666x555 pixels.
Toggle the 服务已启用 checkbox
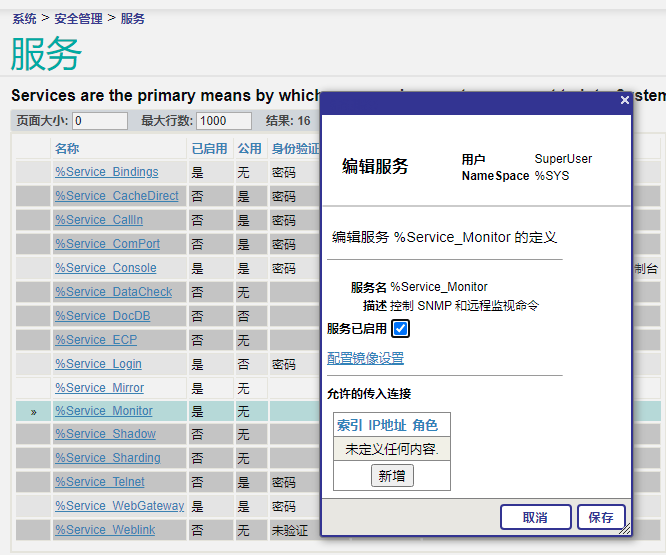tap(400, 328)
